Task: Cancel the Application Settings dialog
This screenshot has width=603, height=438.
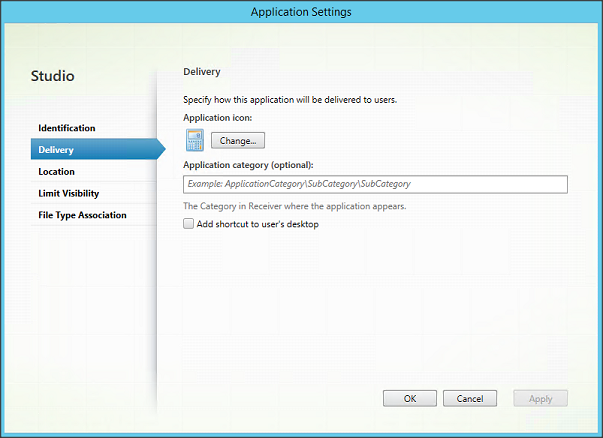Action: tap(470, 398)
